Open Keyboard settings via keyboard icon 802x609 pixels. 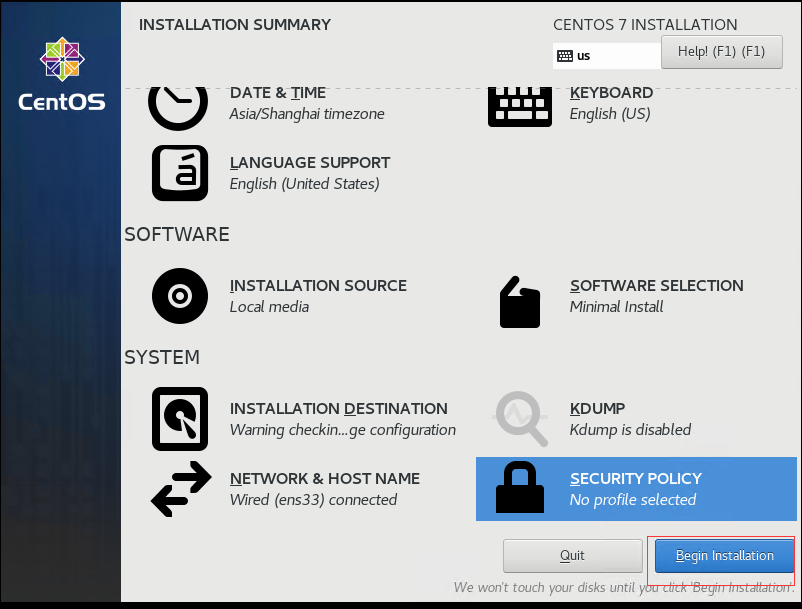(520, 107)
